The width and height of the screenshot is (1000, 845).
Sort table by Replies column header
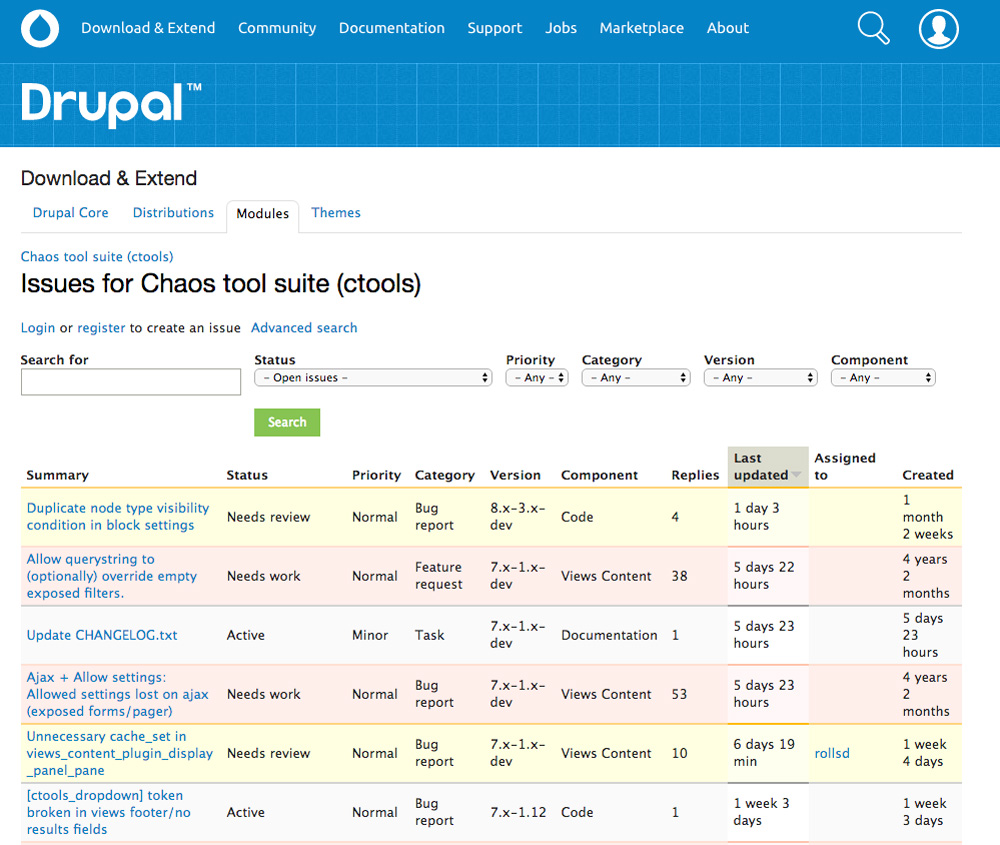click(x=695, y=475)
